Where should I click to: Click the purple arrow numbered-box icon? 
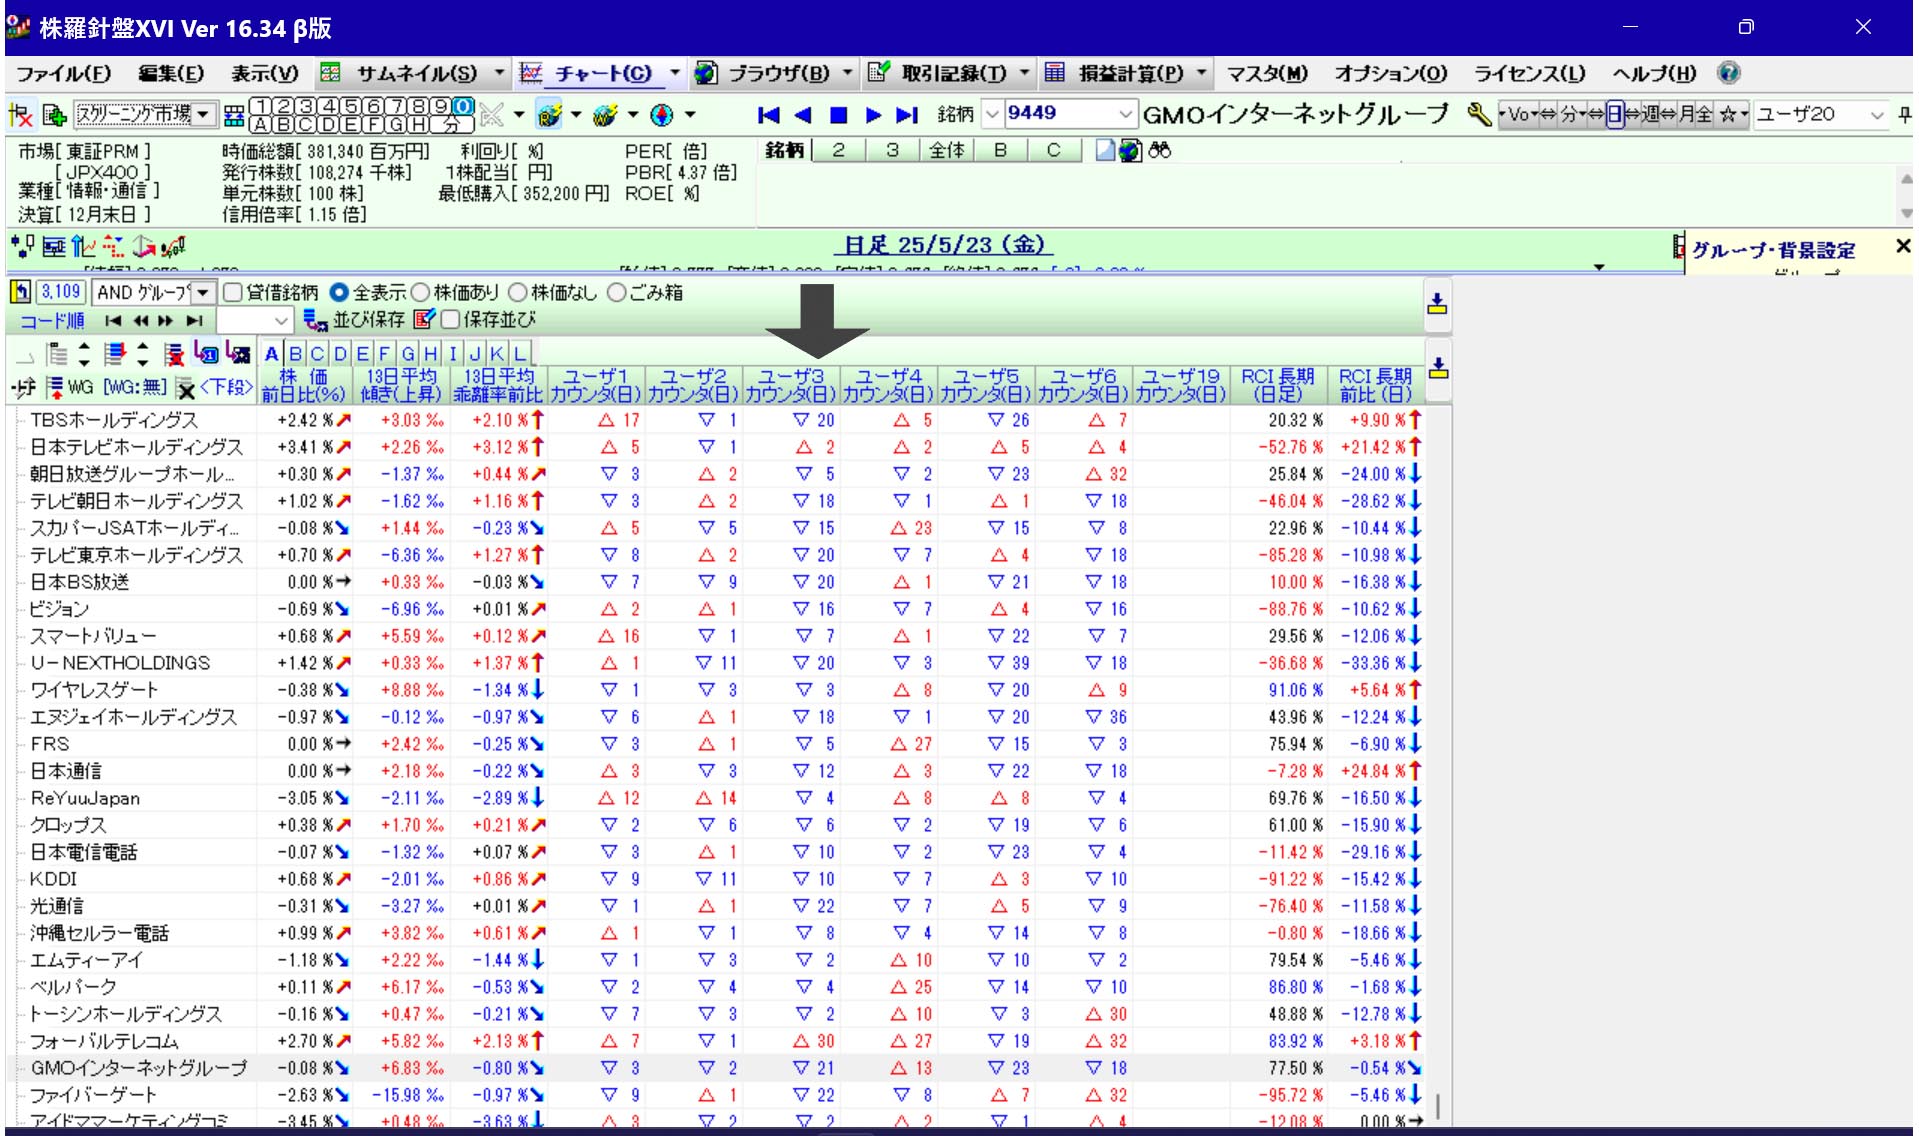[x=206, y=353]
